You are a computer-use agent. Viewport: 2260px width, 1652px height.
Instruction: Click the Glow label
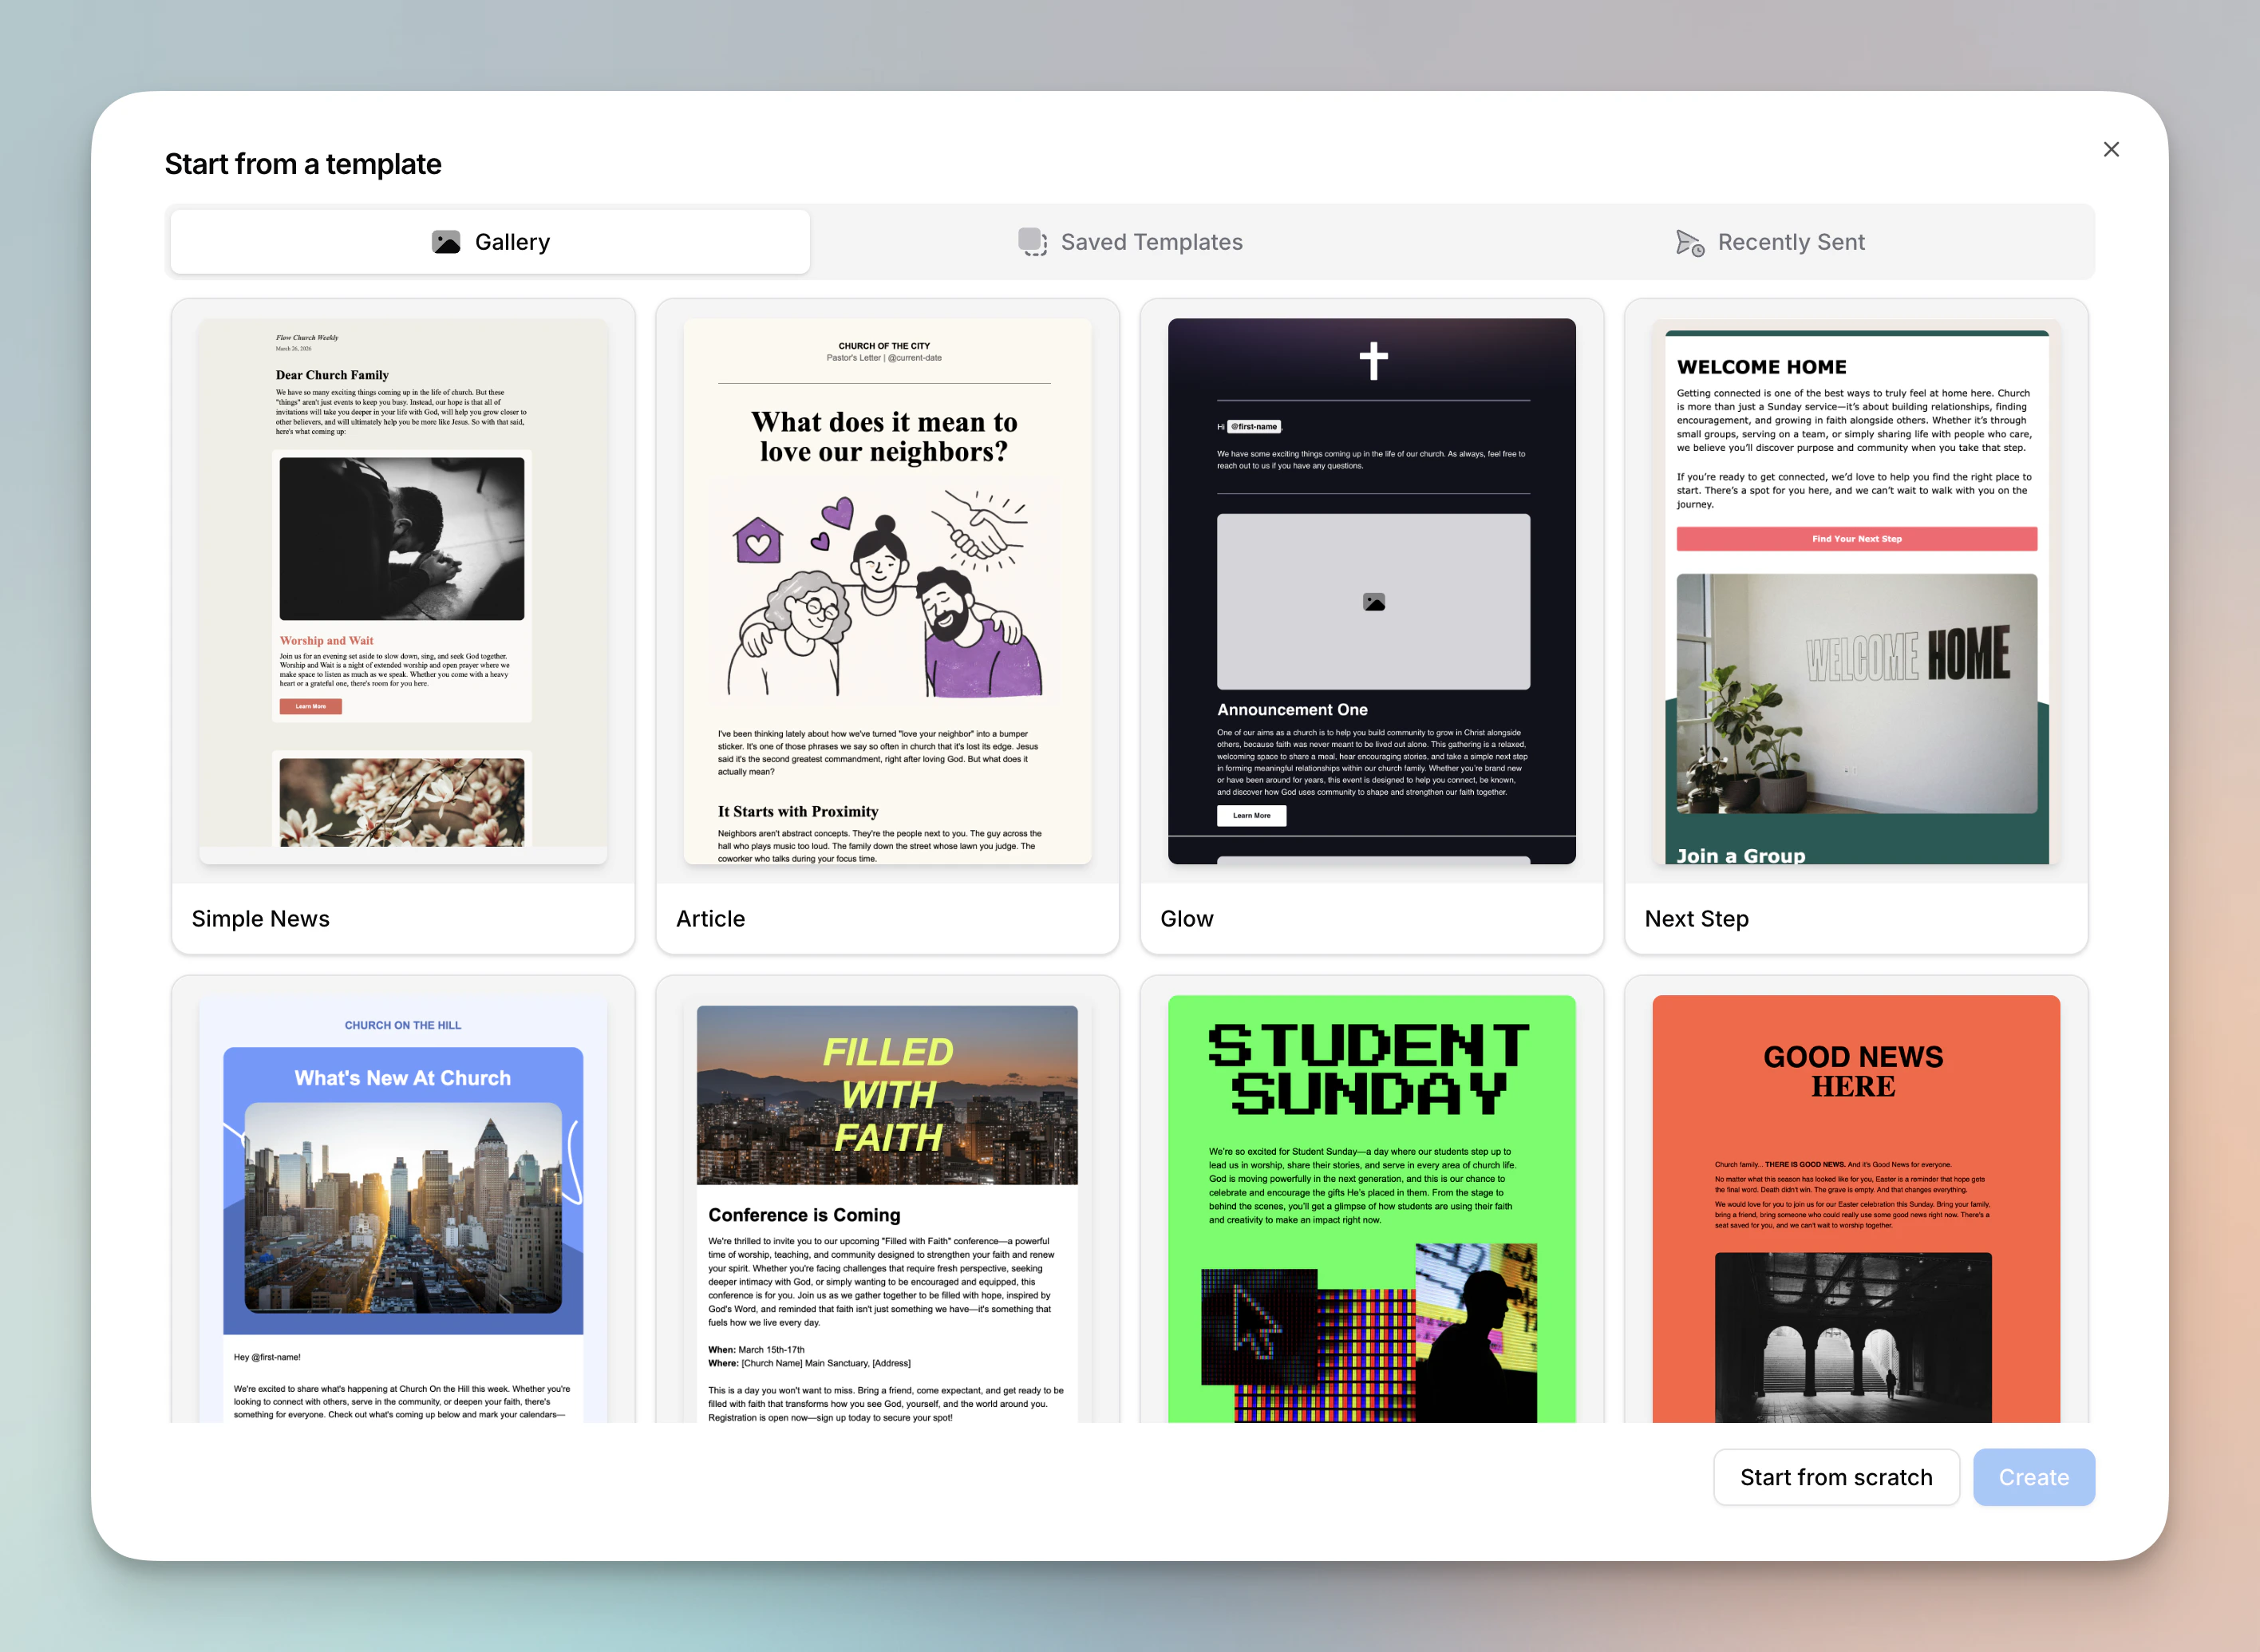[1187, 918]
